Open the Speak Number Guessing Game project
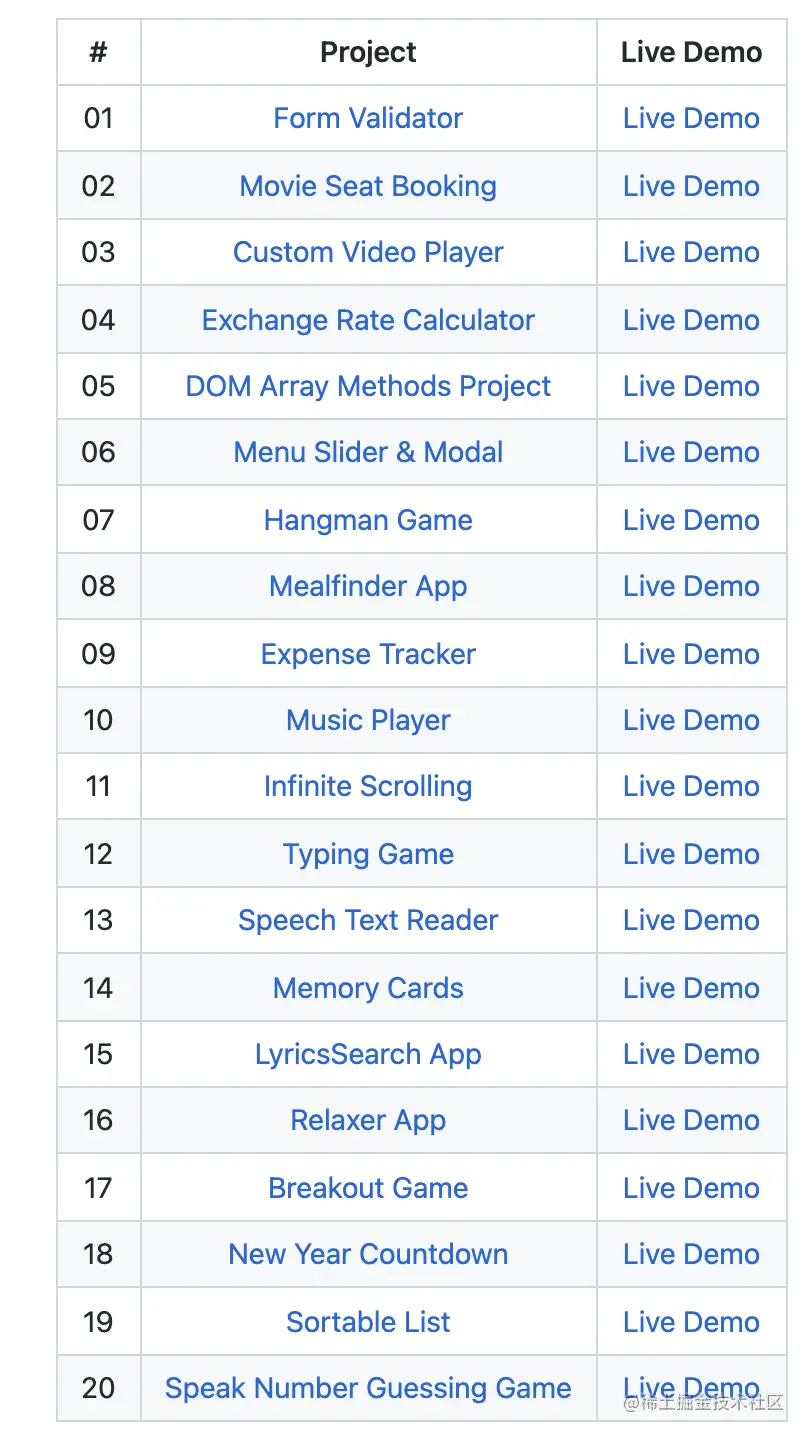810x1438 pixels. pos(368,1388)
